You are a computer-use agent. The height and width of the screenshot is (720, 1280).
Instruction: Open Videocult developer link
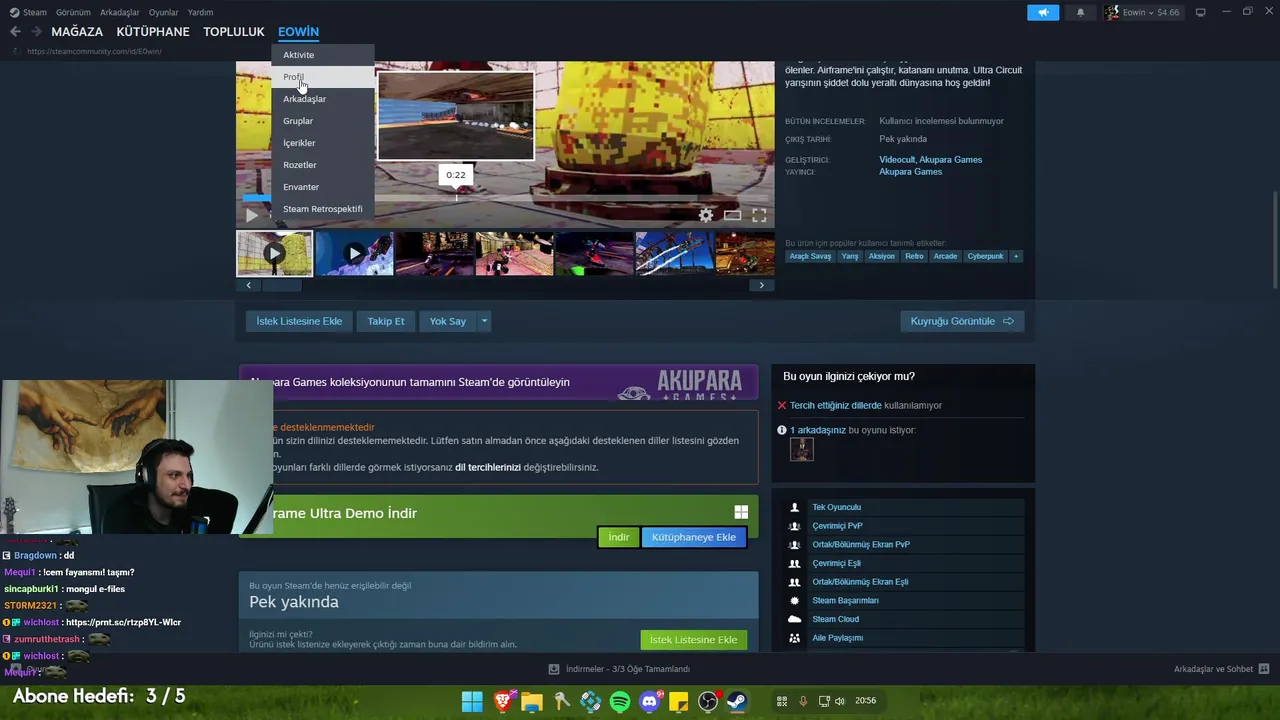coord(897,160)
